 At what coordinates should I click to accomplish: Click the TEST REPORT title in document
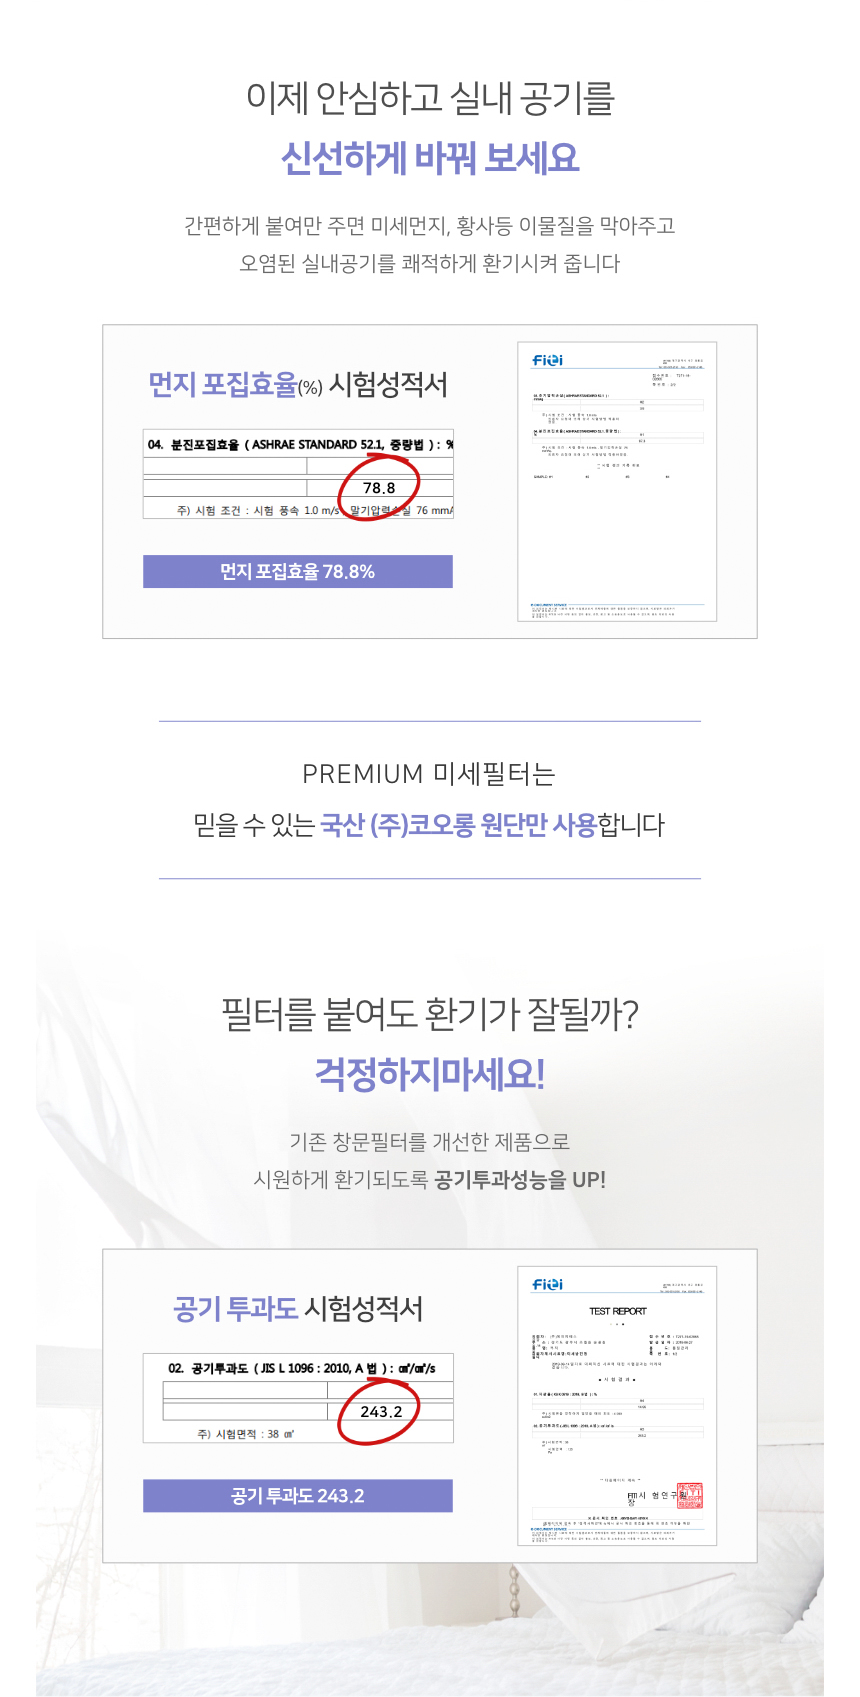618,1311
